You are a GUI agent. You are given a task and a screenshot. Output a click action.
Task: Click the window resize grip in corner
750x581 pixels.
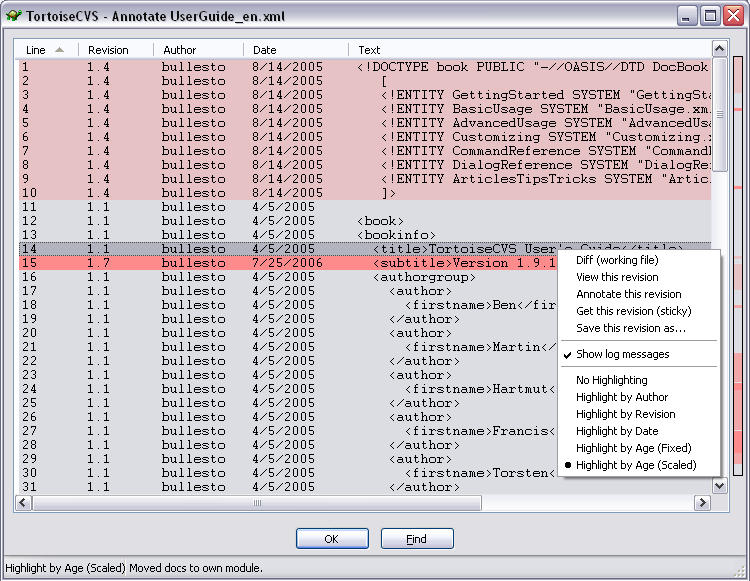[x=739, y=570]
